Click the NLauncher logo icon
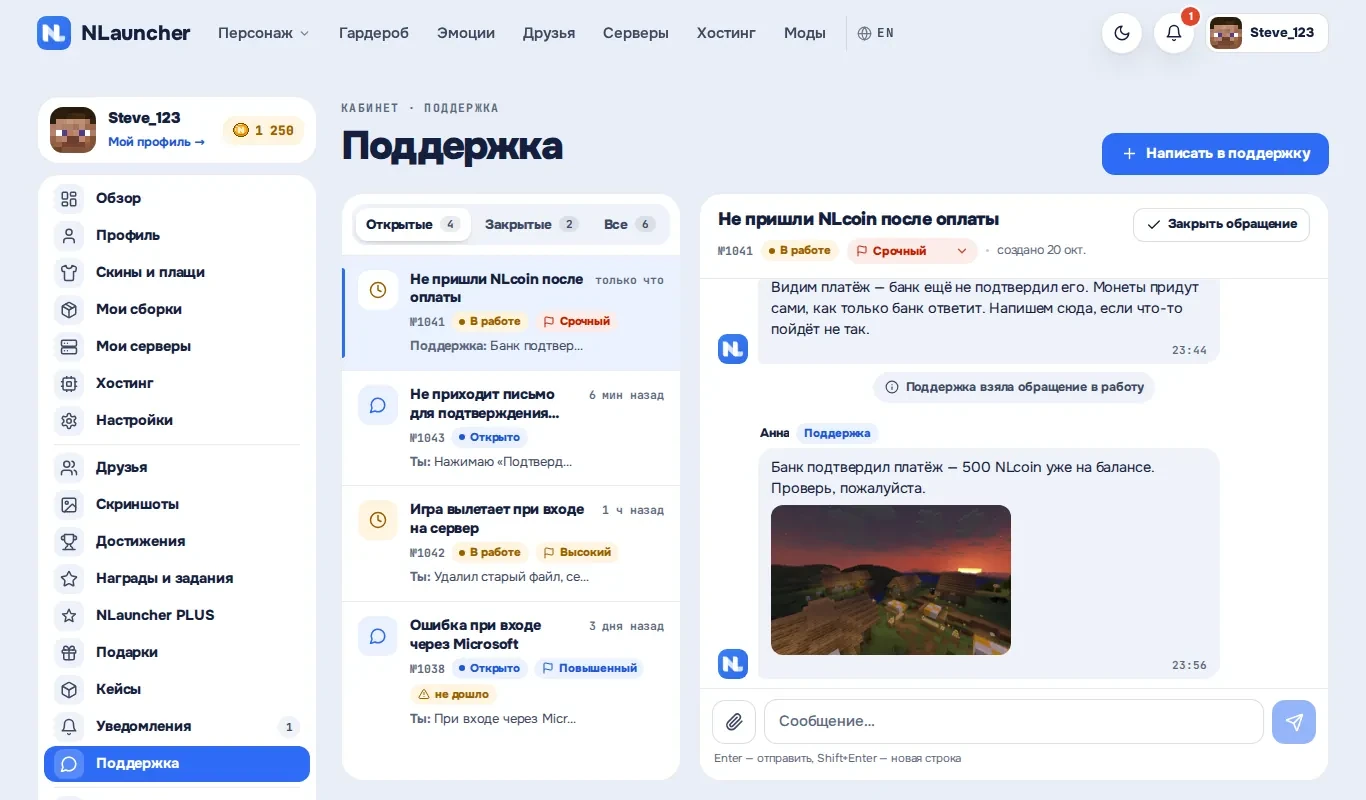This screenshot has height=800, width=1366. [54, 32]
